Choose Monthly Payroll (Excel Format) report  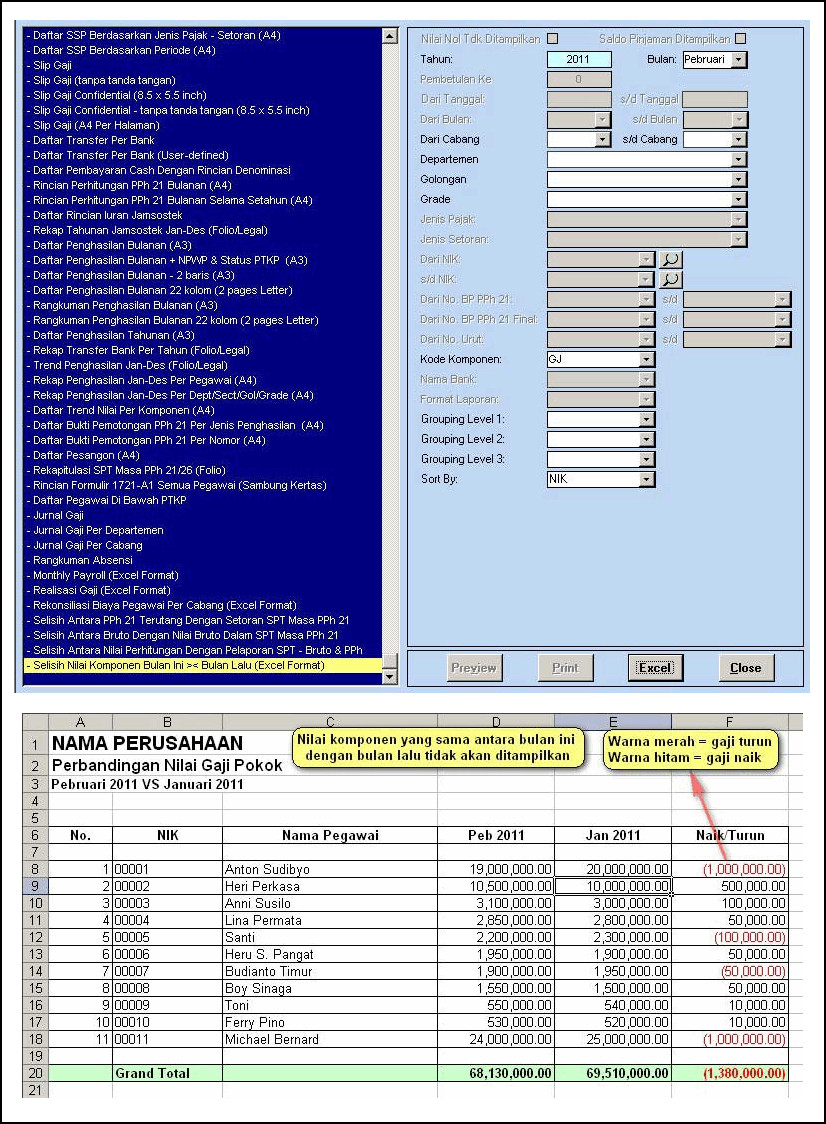(105, 575)
